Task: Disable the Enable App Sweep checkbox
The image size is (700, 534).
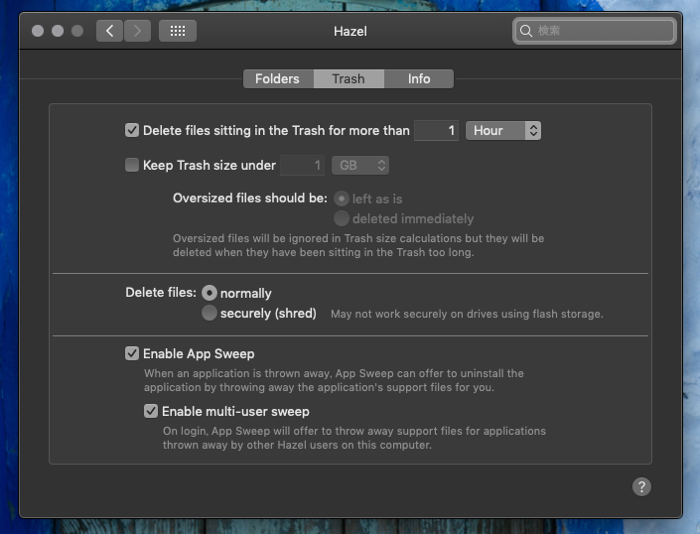Action: point(132,353)
